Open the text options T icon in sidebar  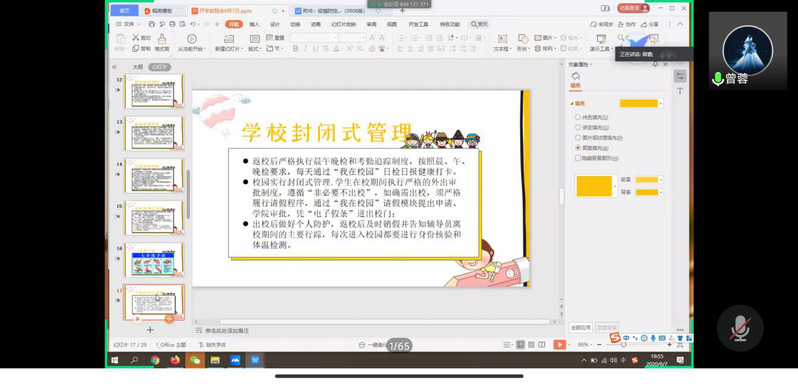(x=680, y=91)
